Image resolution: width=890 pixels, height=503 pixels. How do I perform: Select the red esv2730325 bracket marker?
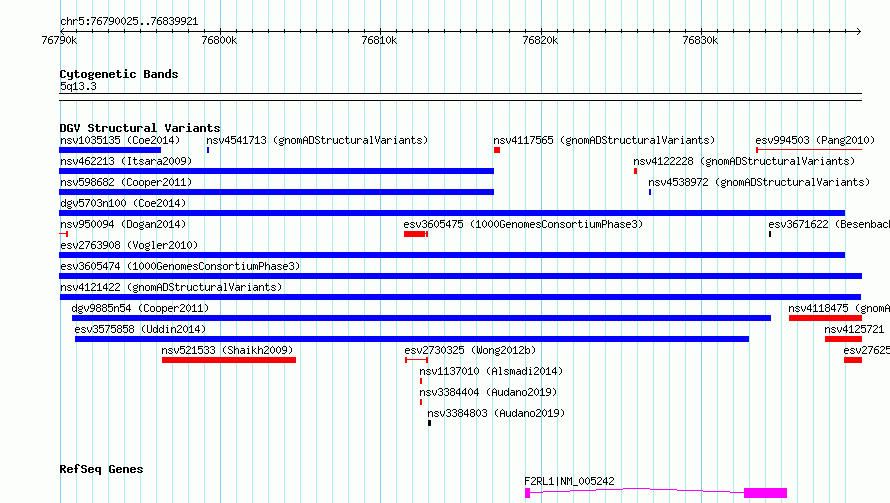point(417,360)
